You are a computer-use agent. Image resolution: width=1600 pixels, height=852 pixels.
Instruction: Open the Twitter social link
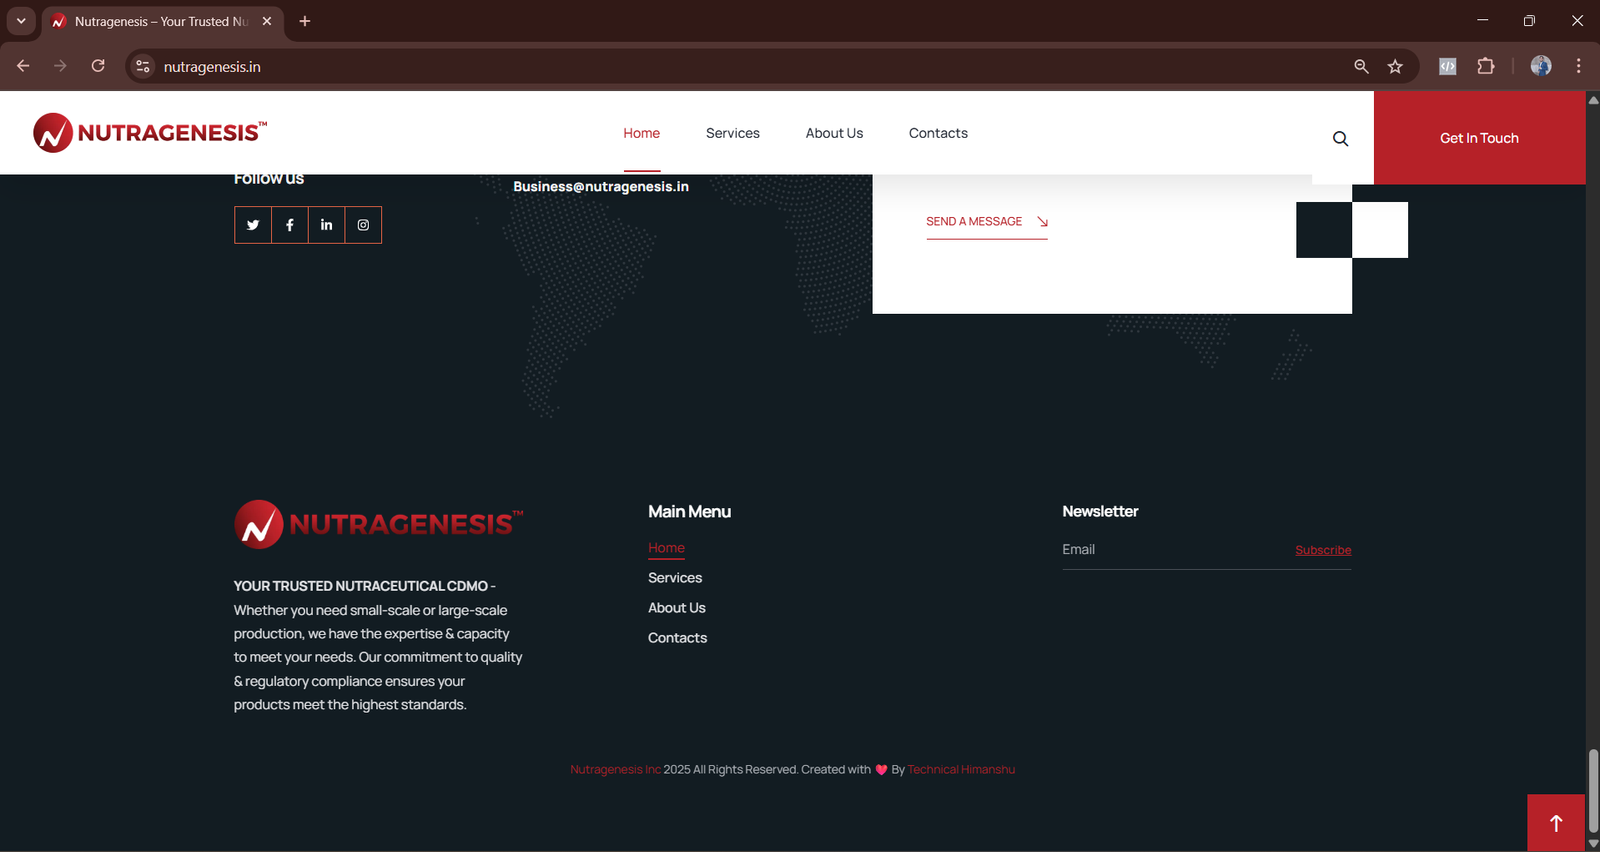click(253, 225)
